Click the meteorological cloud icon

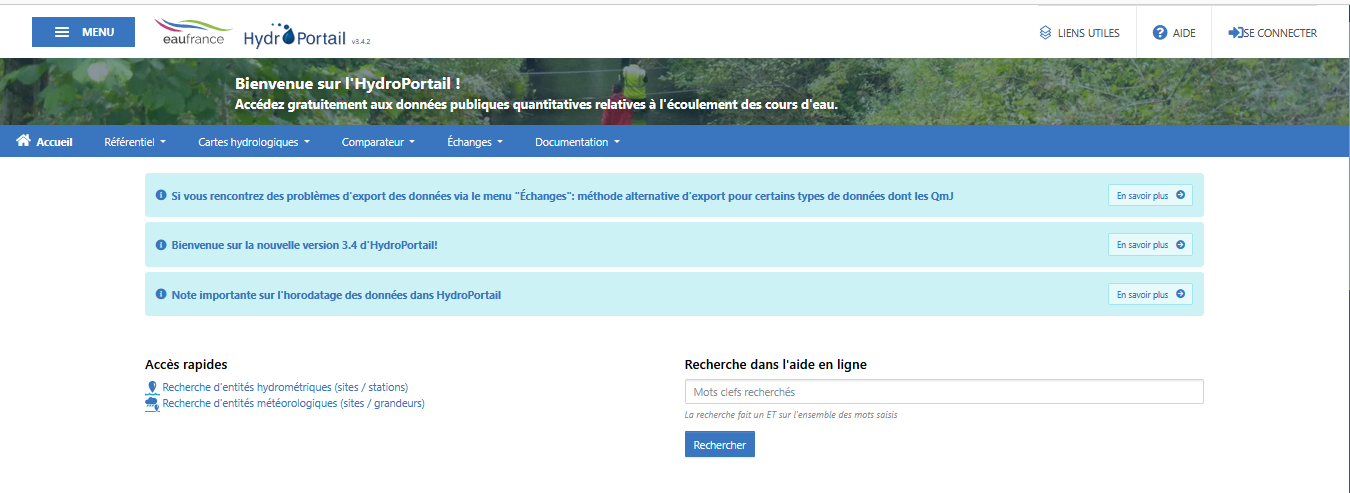click(152, 405)
